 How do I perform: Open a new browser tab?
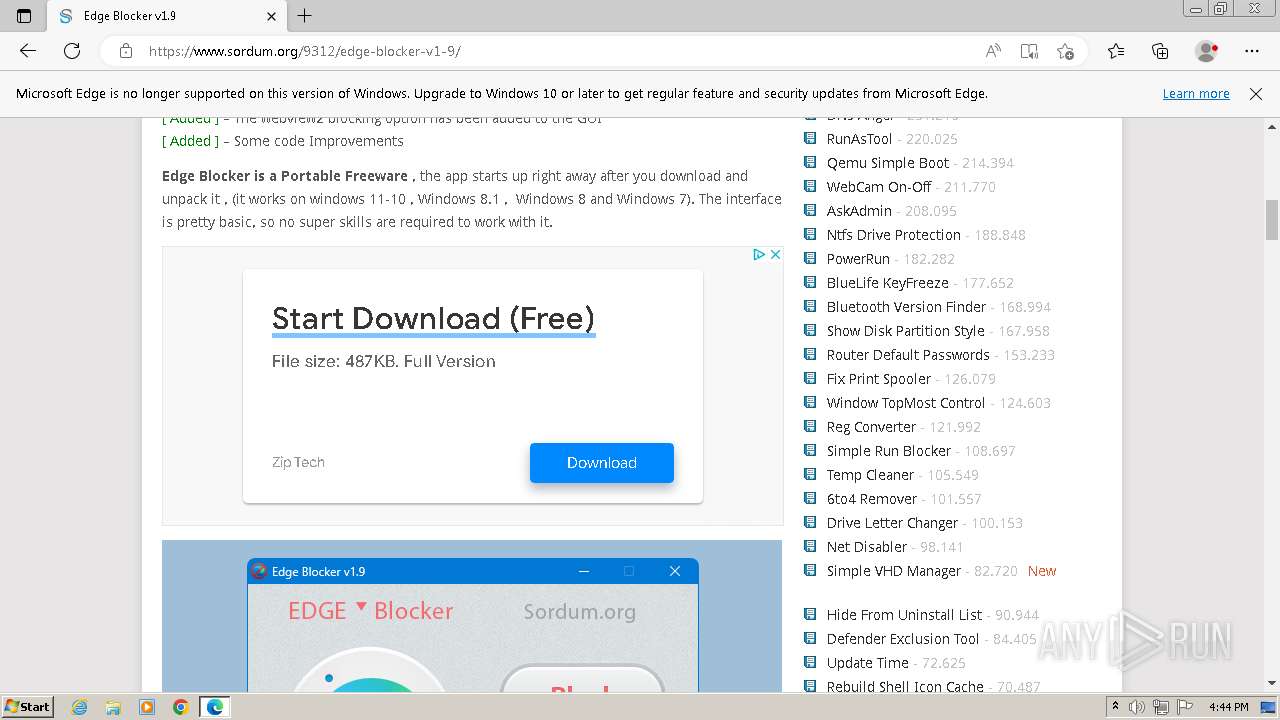point(305,16)
